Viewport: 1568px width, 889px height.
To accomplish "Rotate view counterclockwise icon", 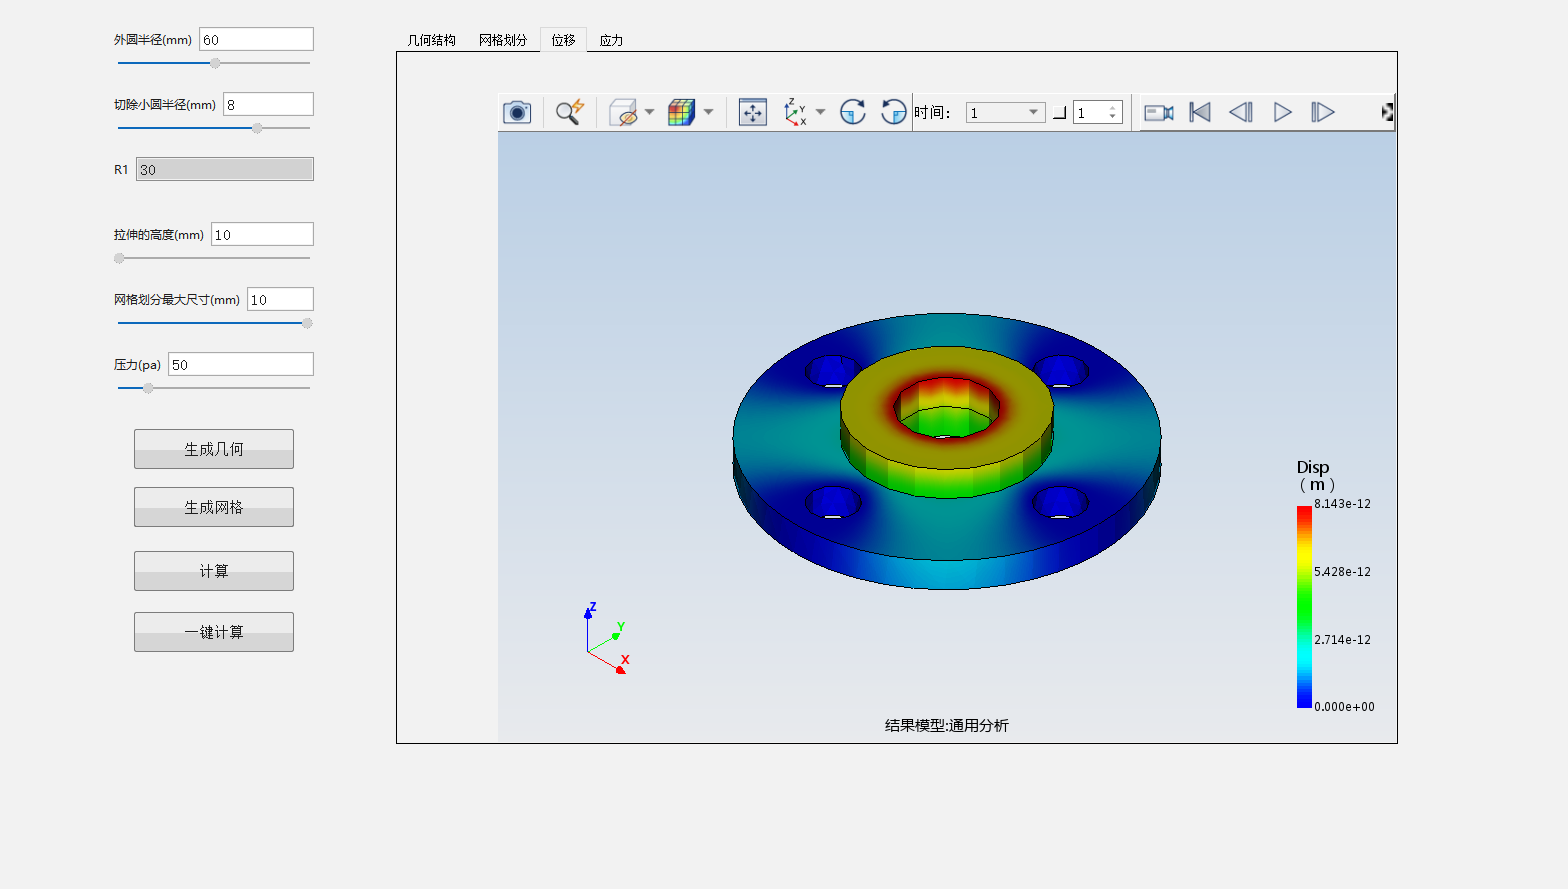I will [x=893, y=112].
